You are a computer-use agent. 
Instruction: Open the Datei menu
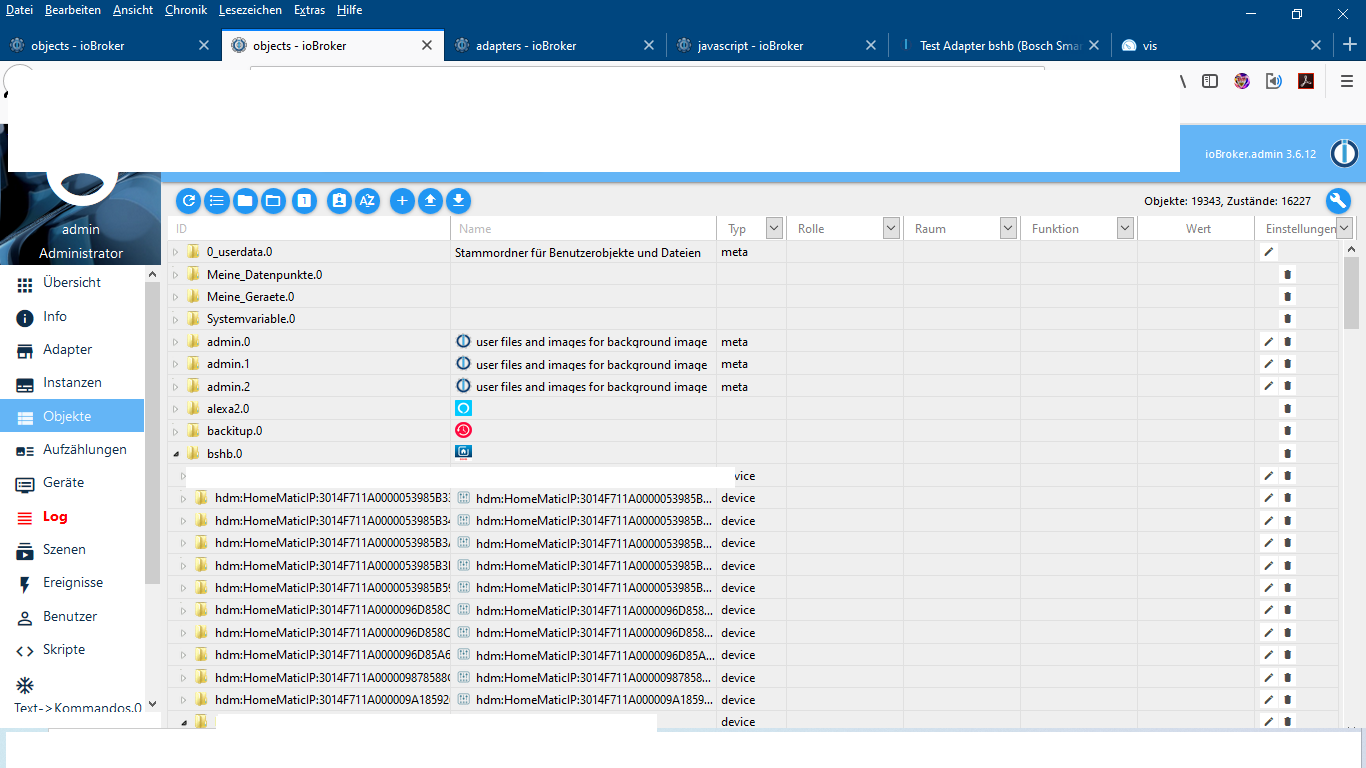point(19,10)
